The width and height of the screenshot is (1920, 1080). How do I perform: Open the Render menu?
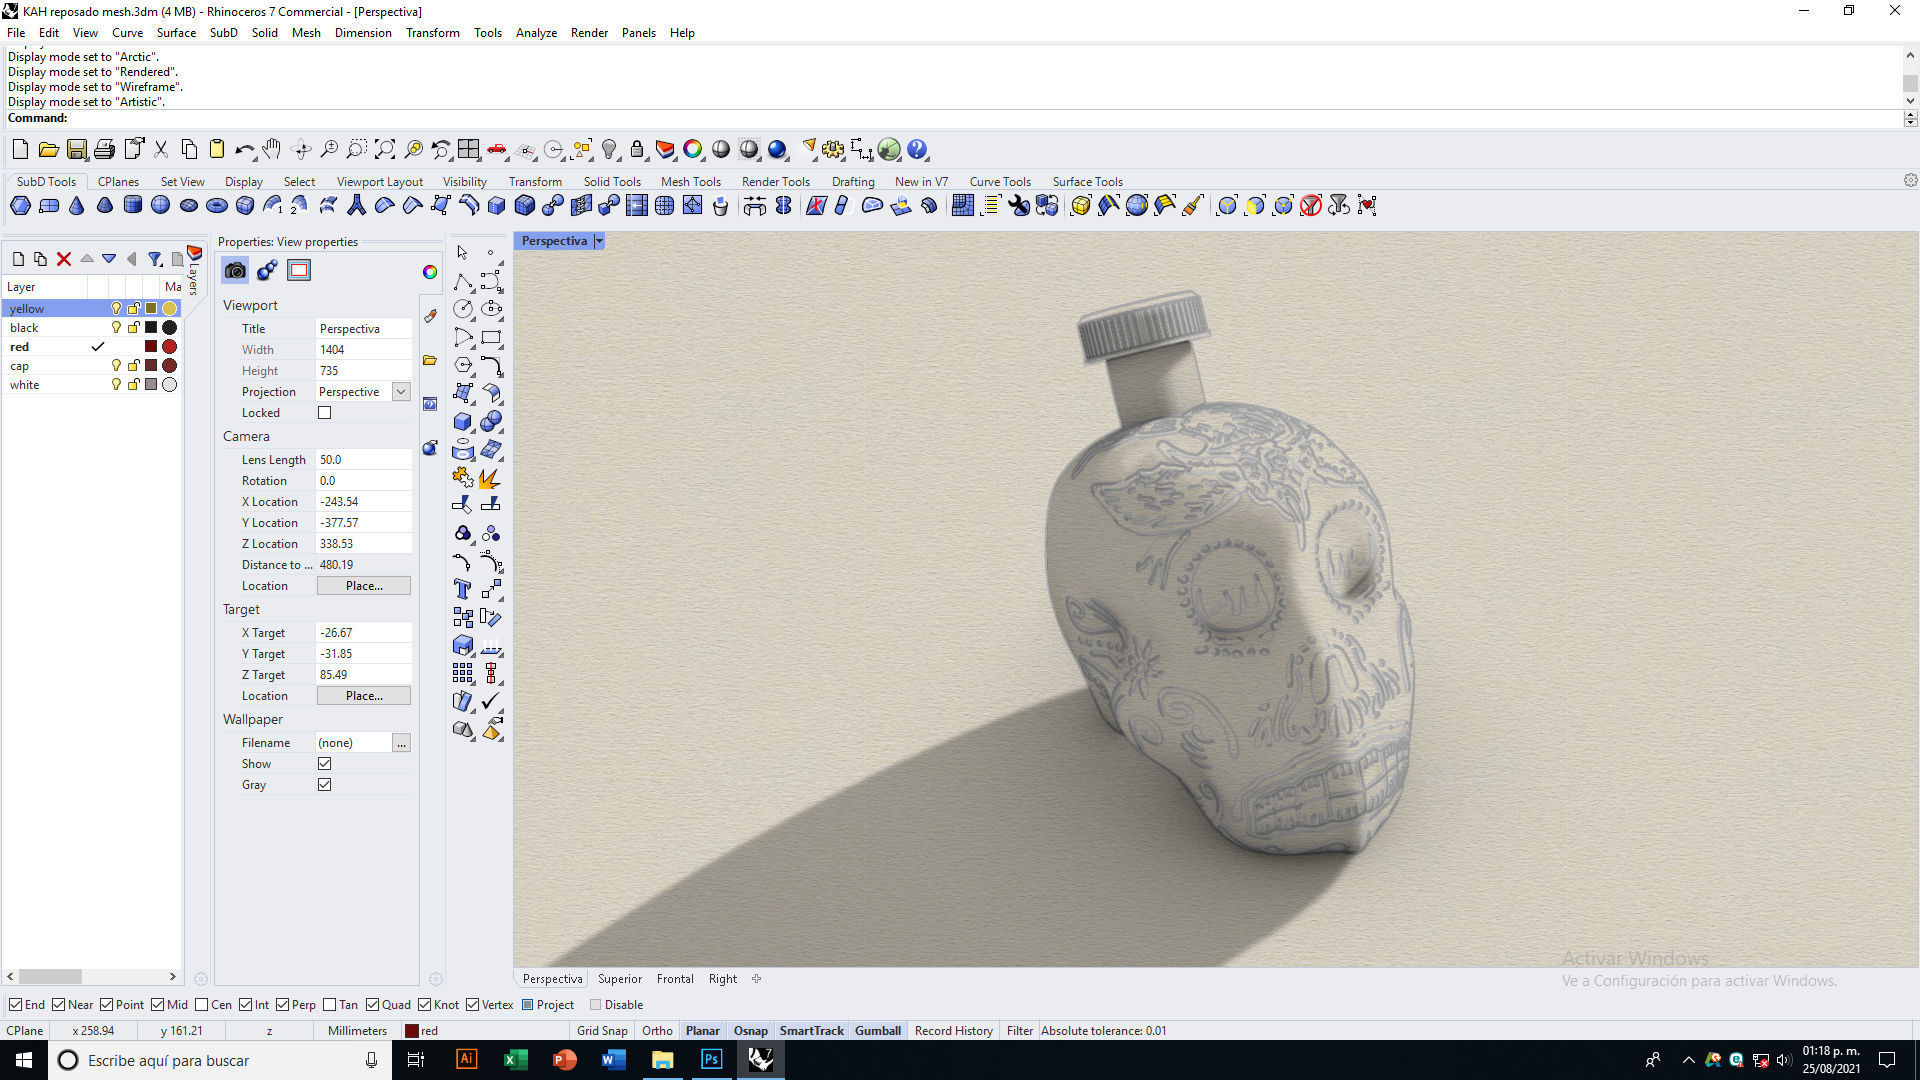click(589, 33)
